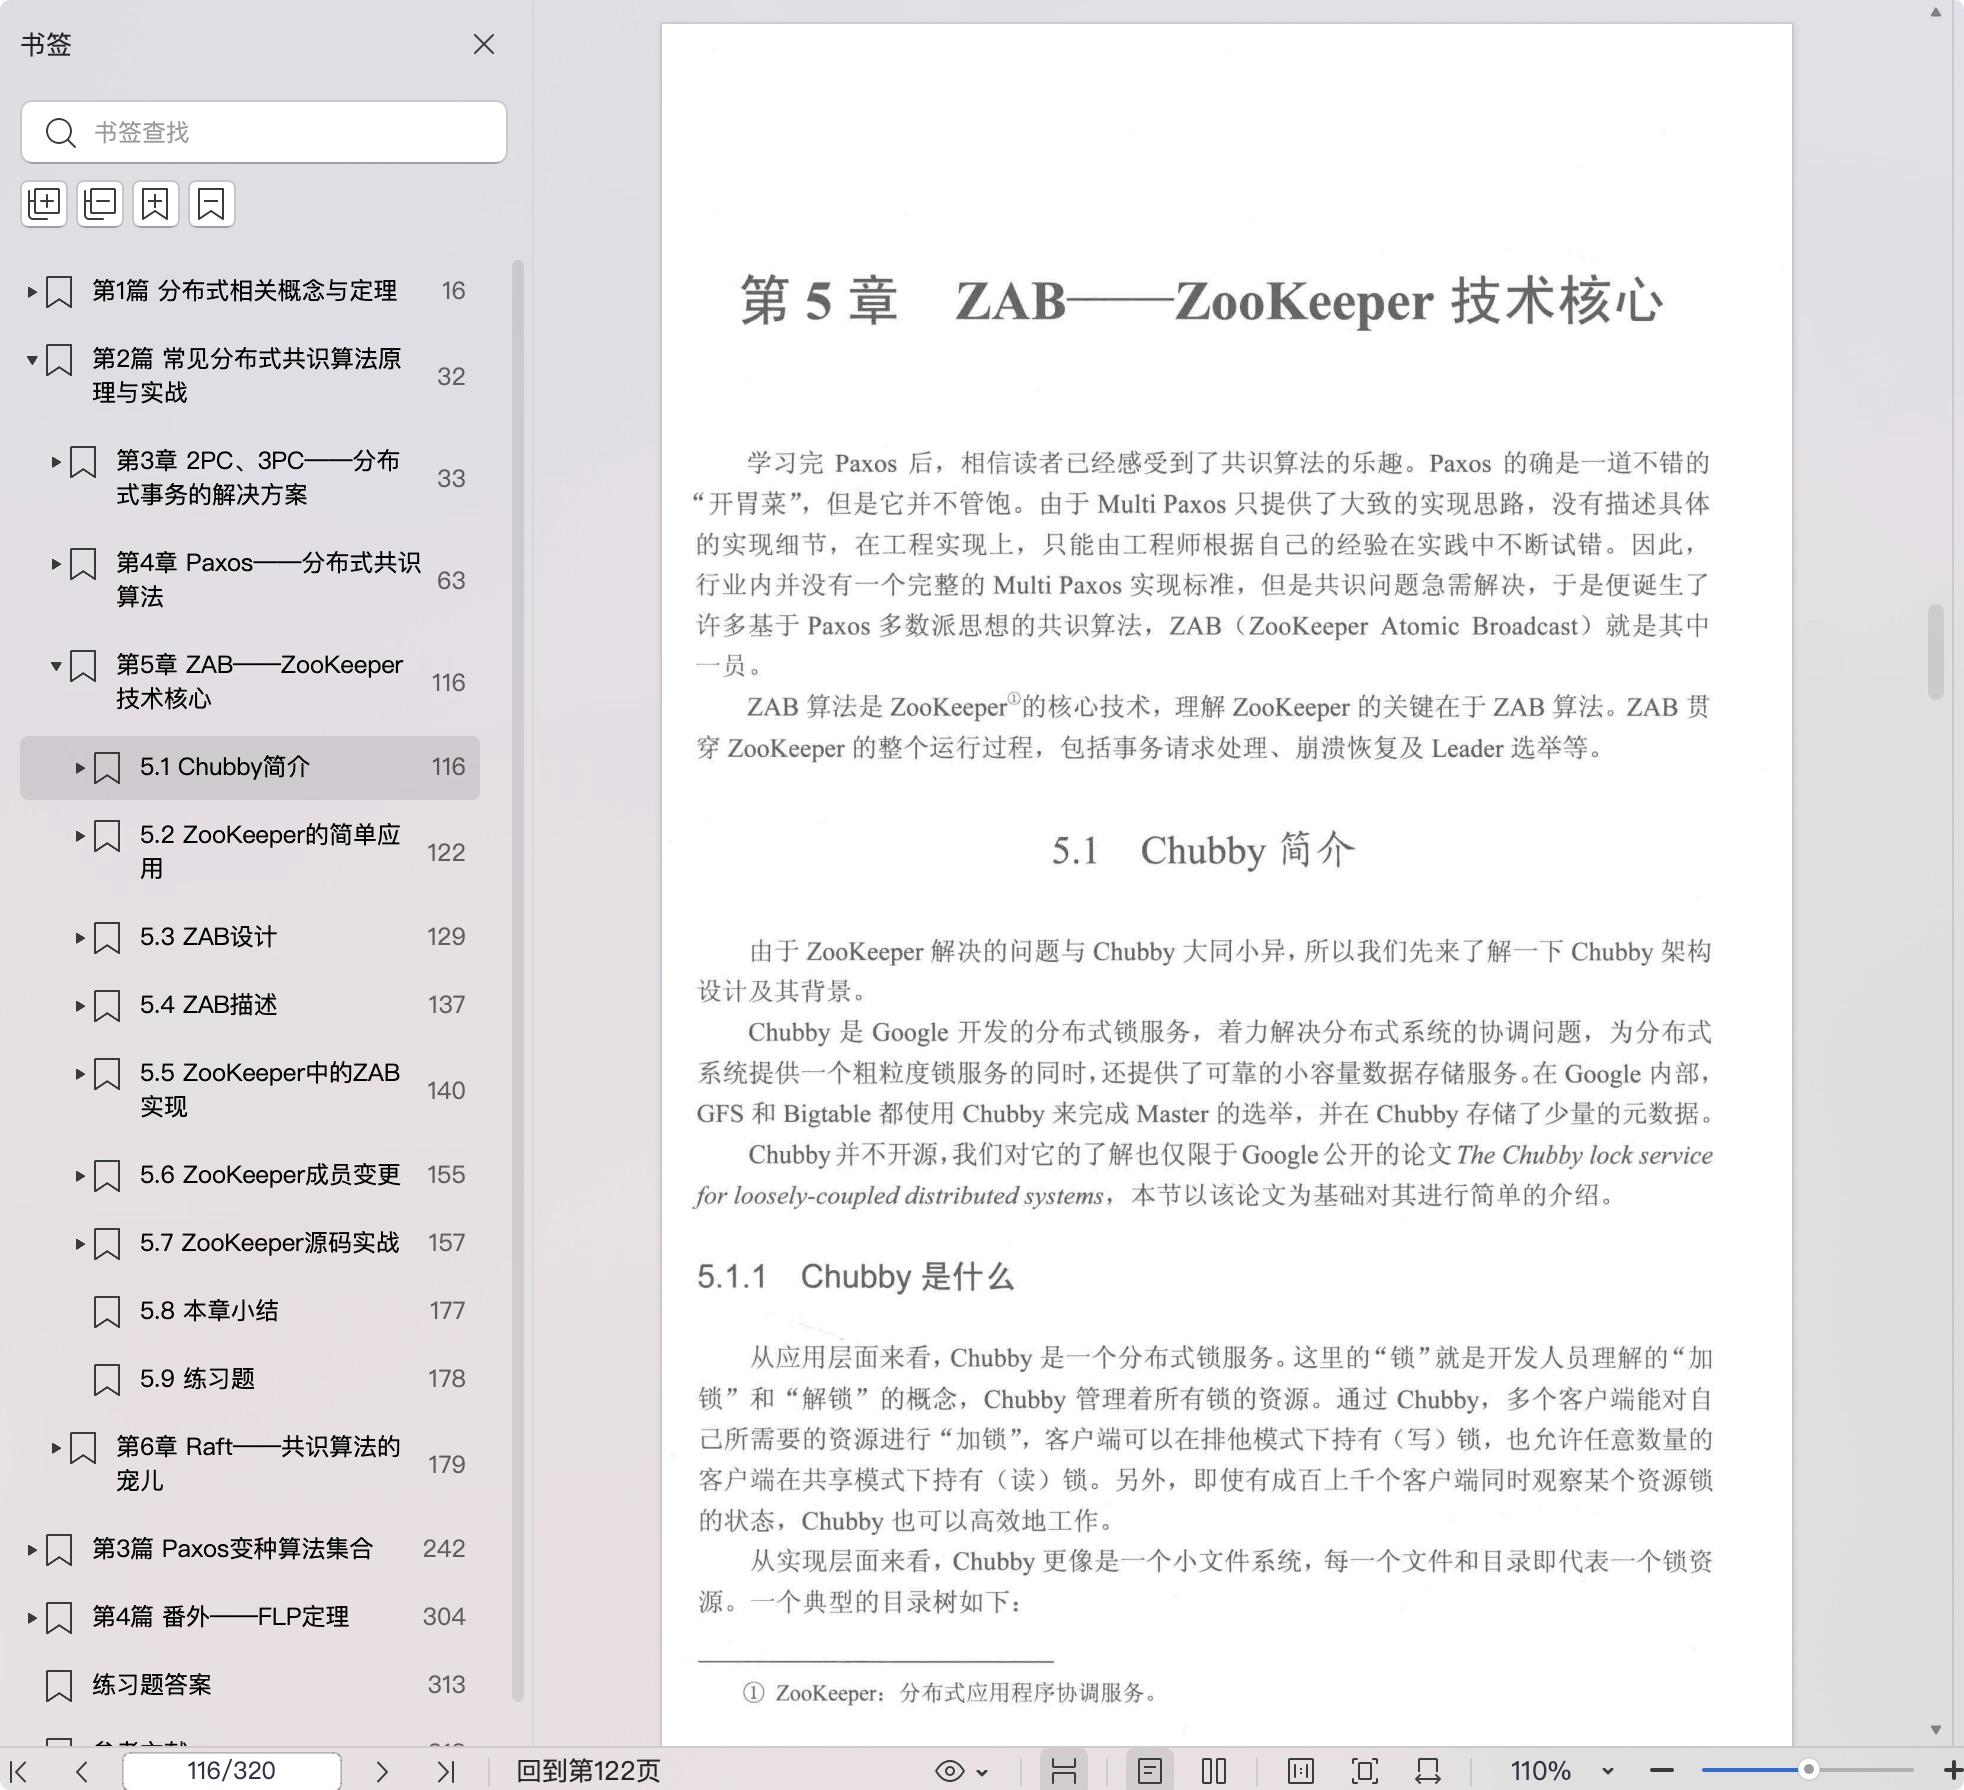
Task: Collapse 第5章 ZAB bookmark arrow
Action: point(56,666)
